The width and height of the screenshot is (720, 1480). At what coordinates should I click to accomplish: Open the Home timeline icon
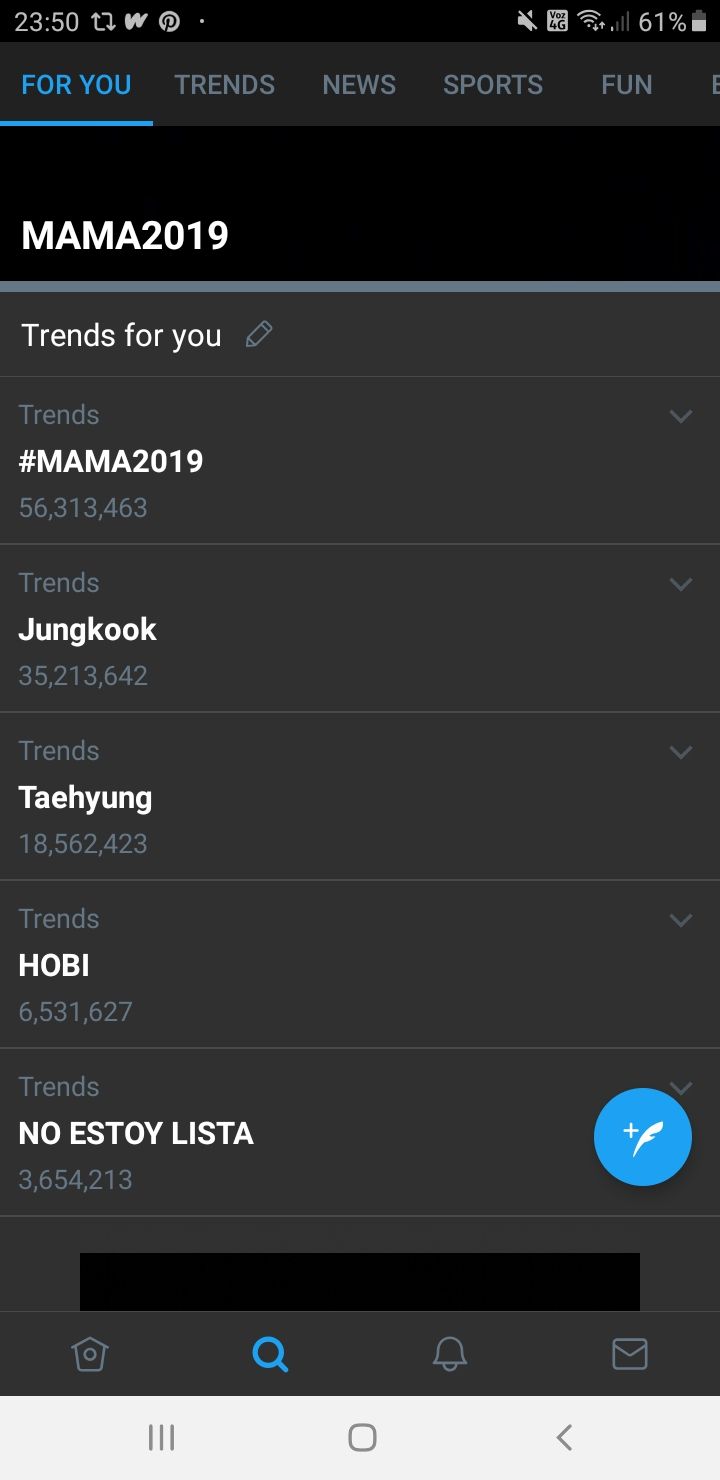(90, 1355)
